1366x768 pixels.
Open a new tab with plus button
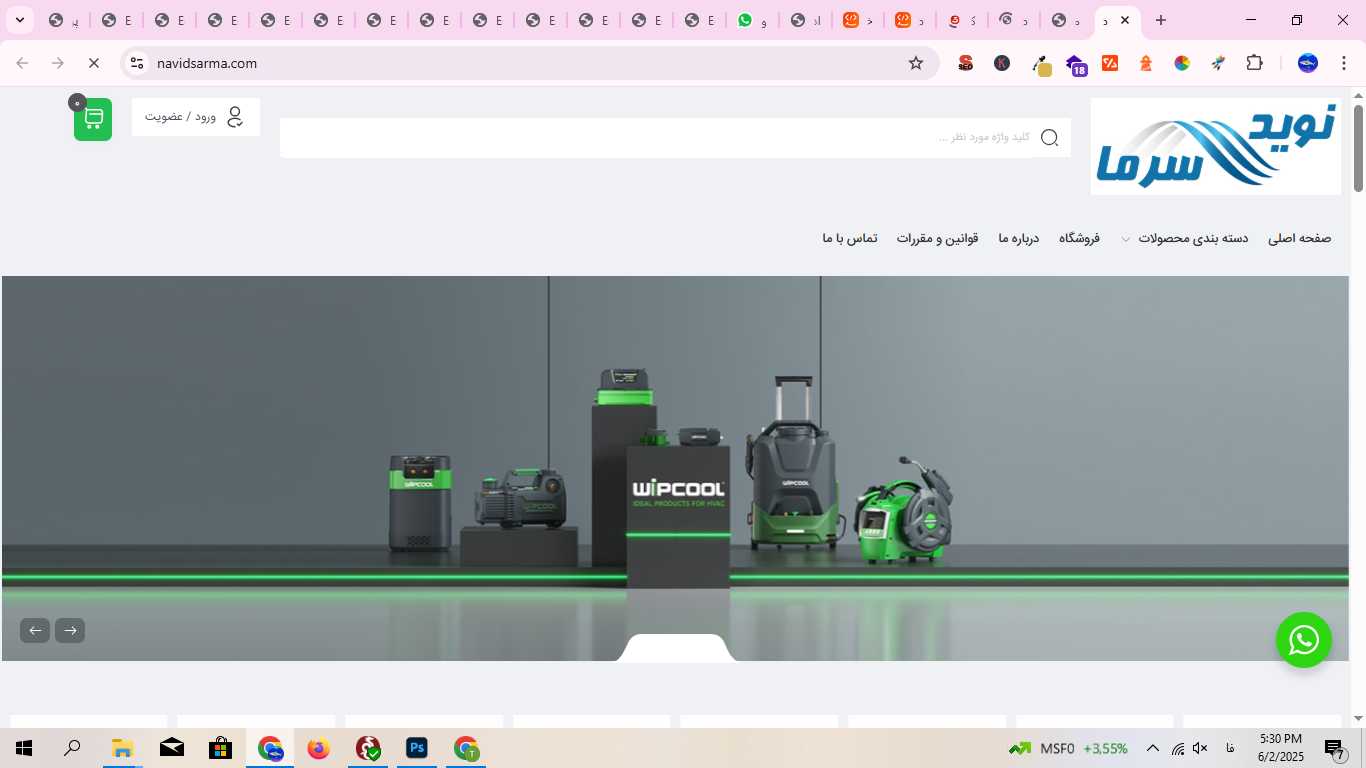(1161, 20)
